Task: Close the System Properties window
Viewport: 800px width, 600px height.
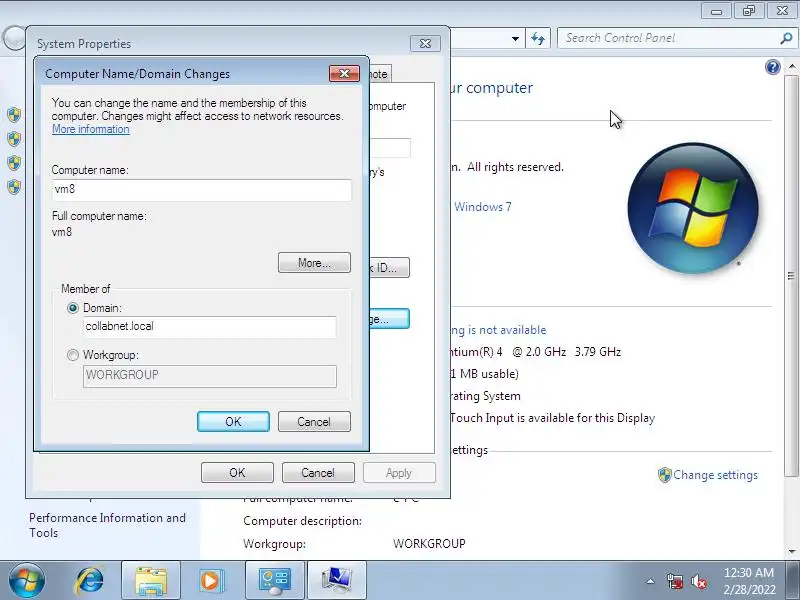Action: tap(425, 44)
